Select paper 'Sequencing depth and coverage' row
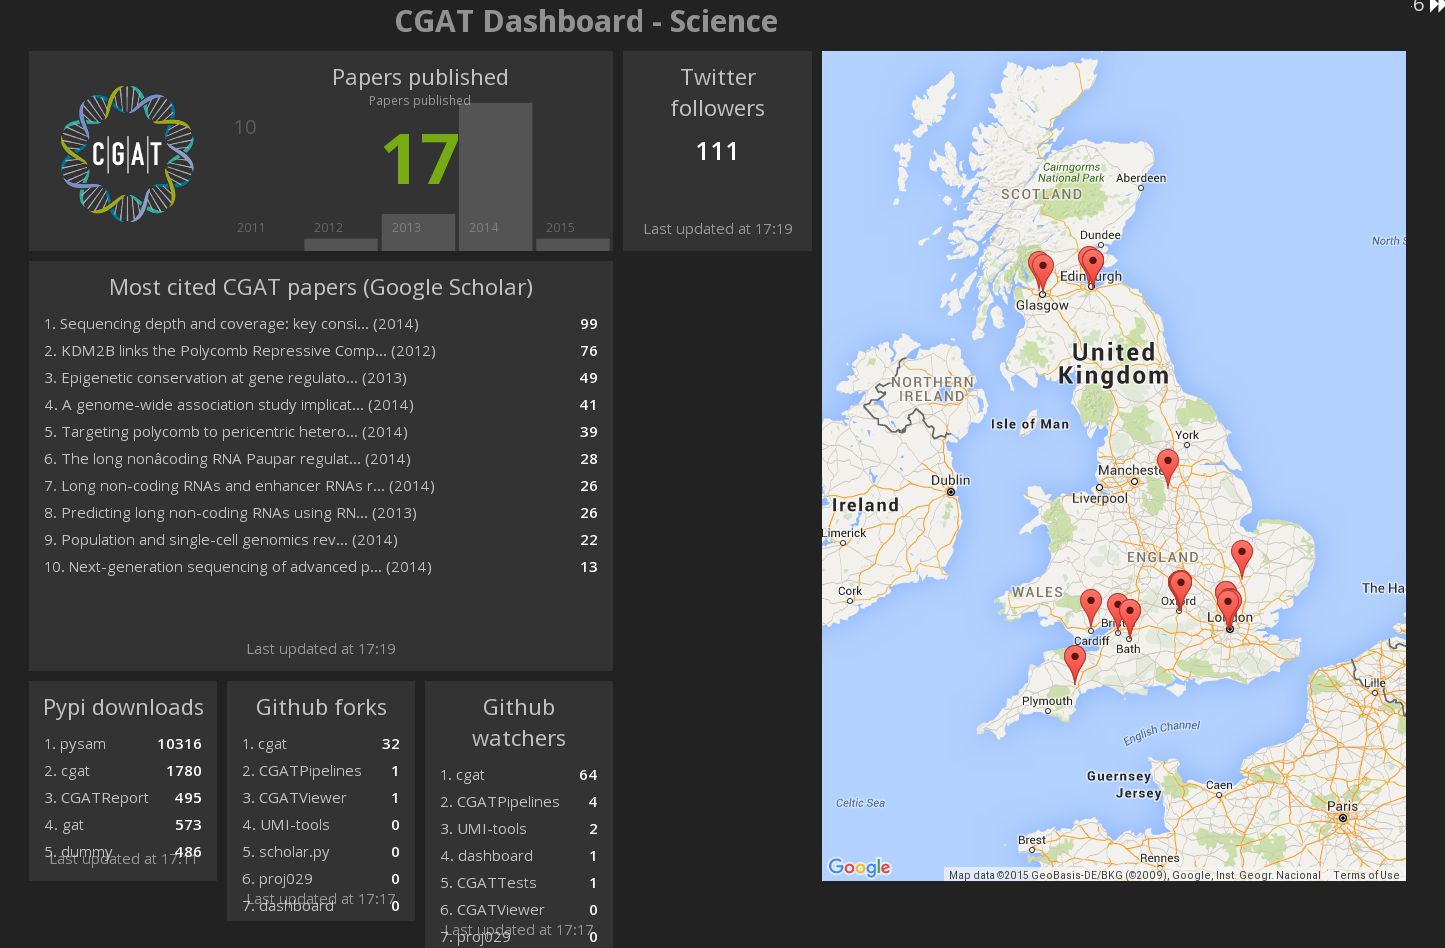 321,324
